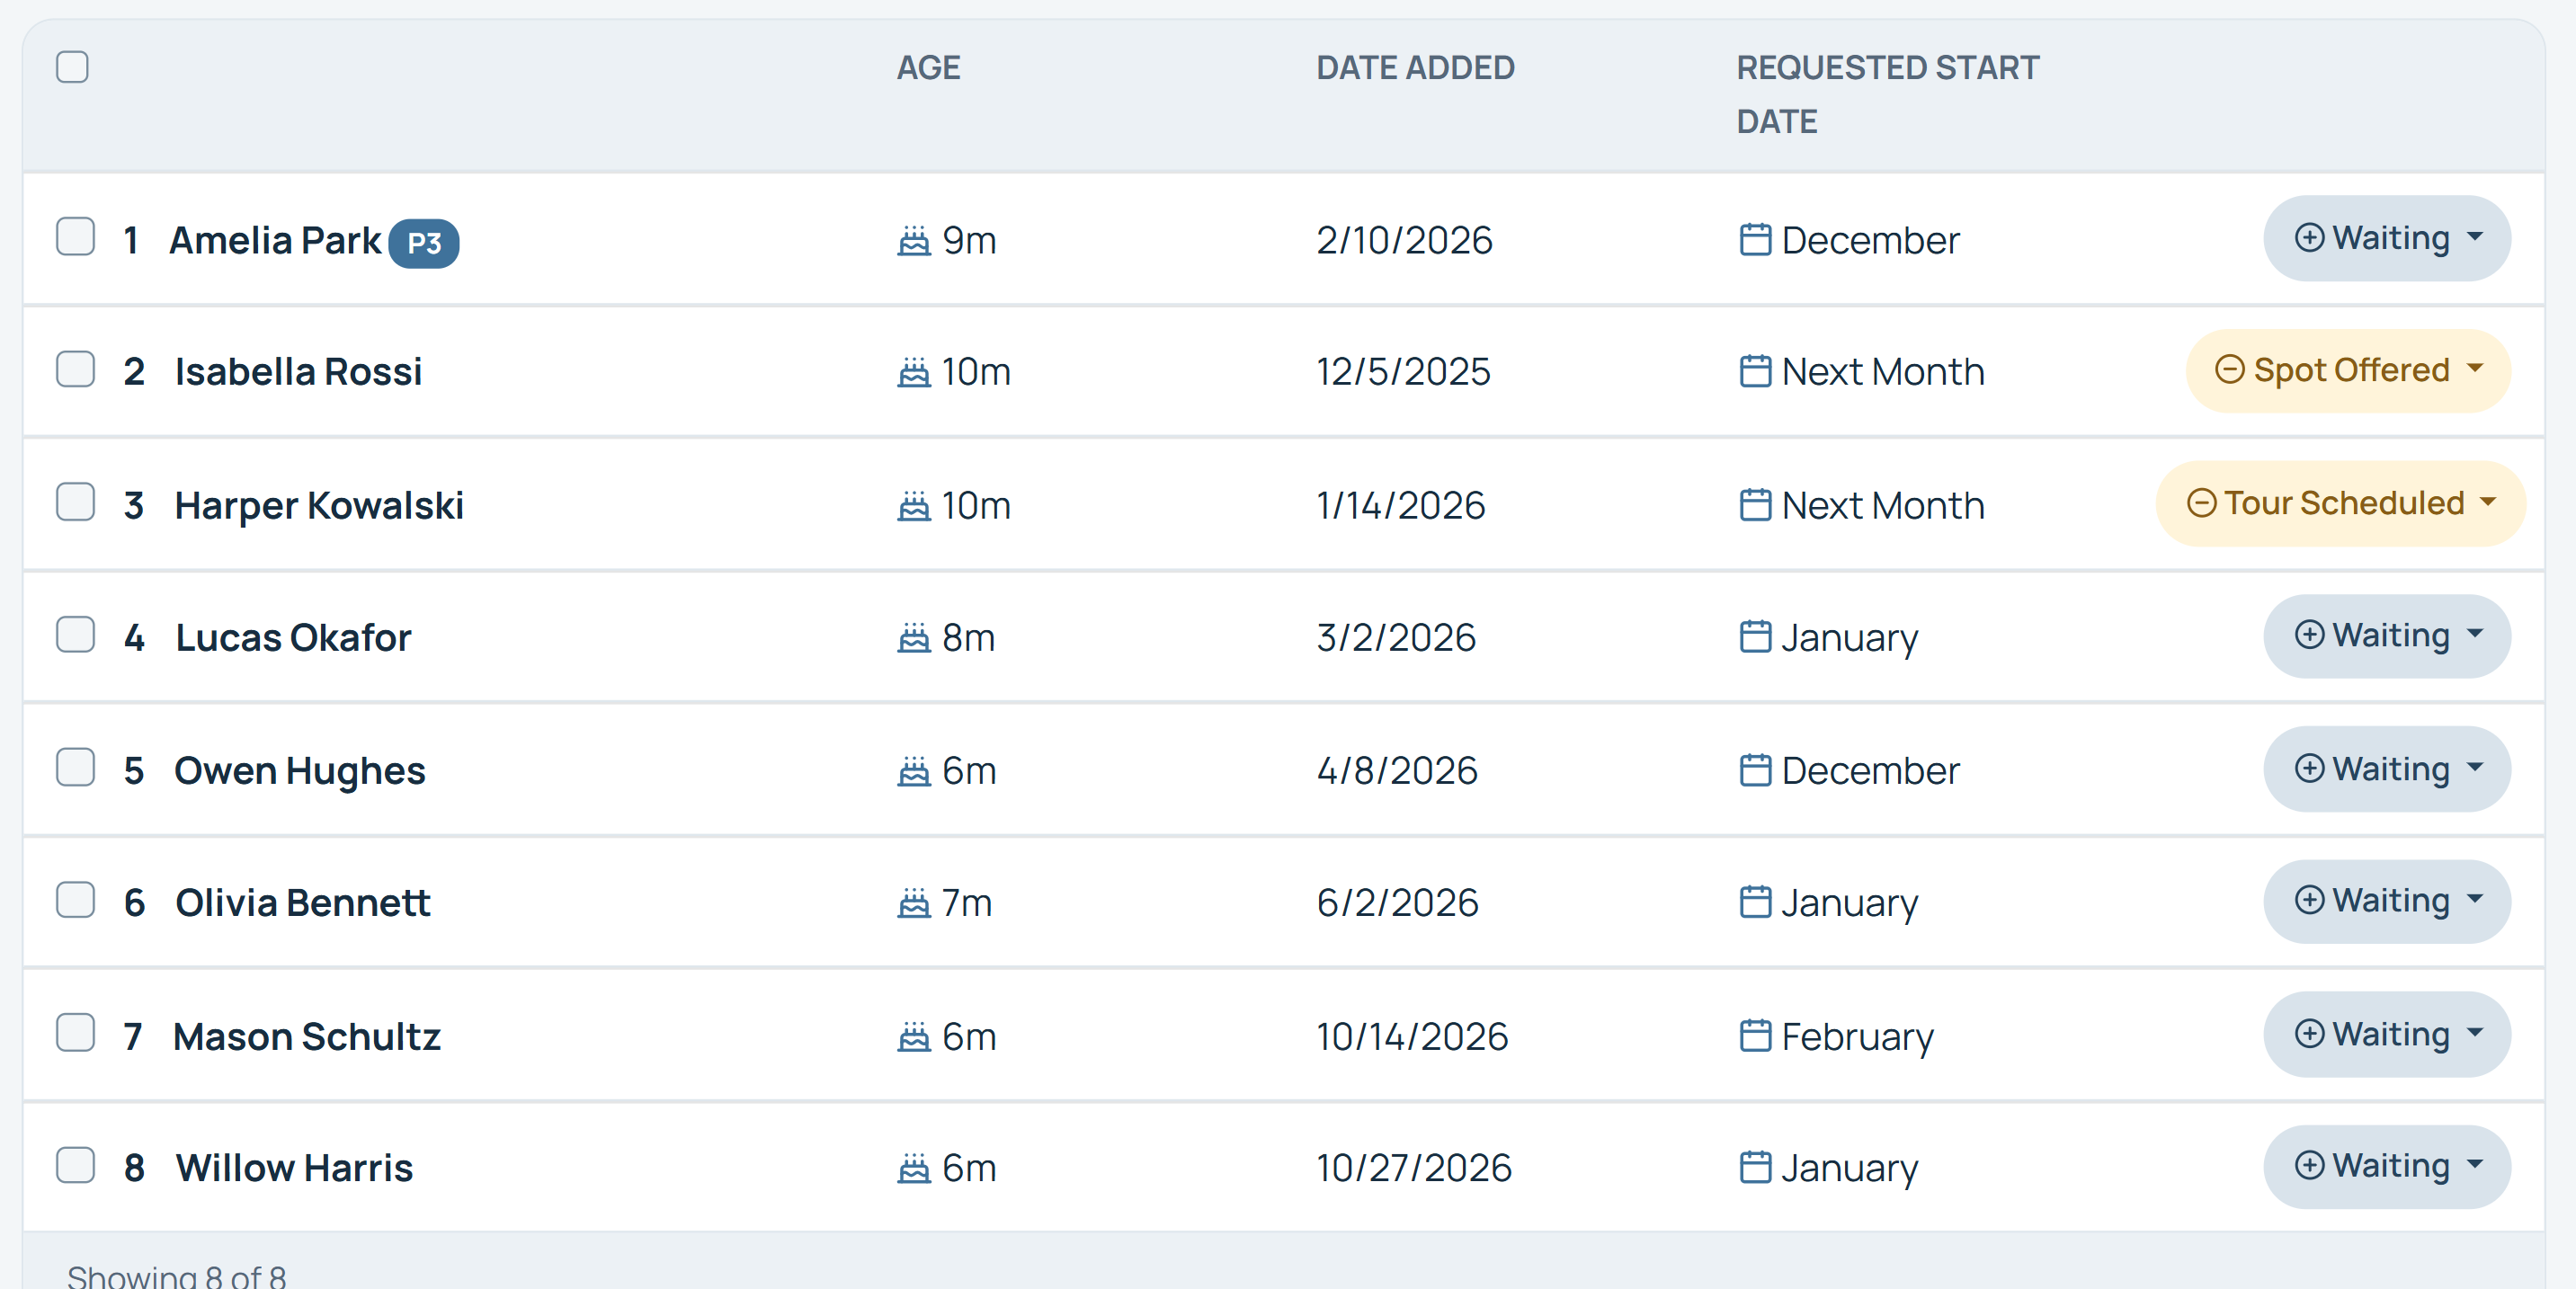The image size is (2576, 1289).
Task: Select Willow Harris's row checkbox
Action: tap(75, 1165)
